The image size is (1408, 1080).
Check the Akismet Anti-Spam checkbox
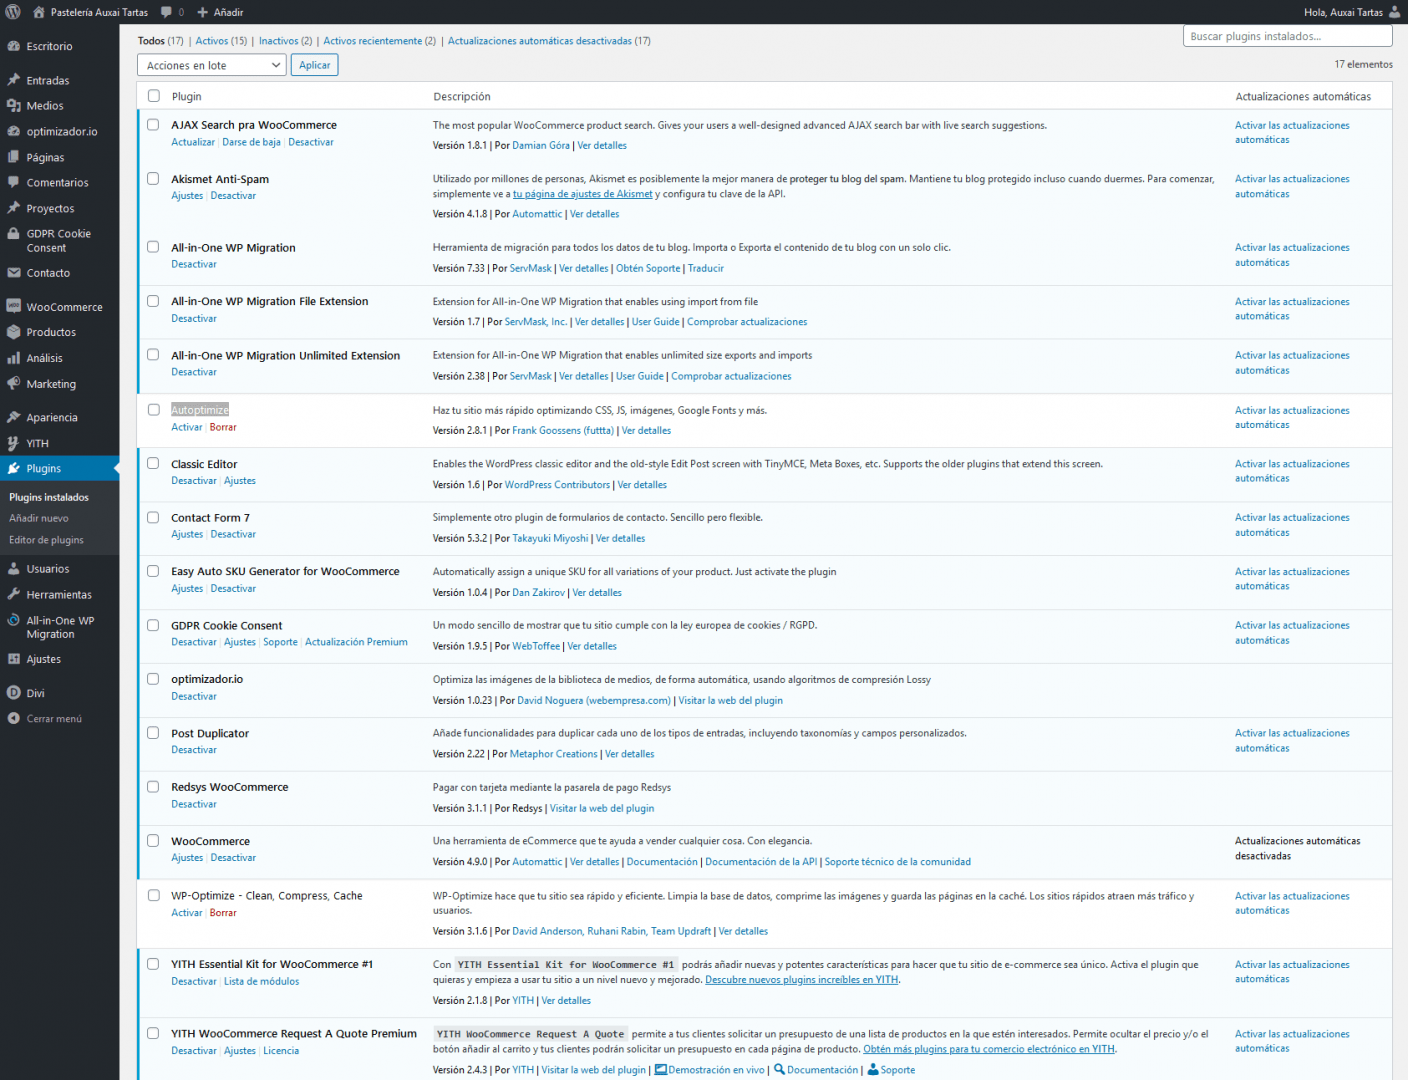pos(153,179)
